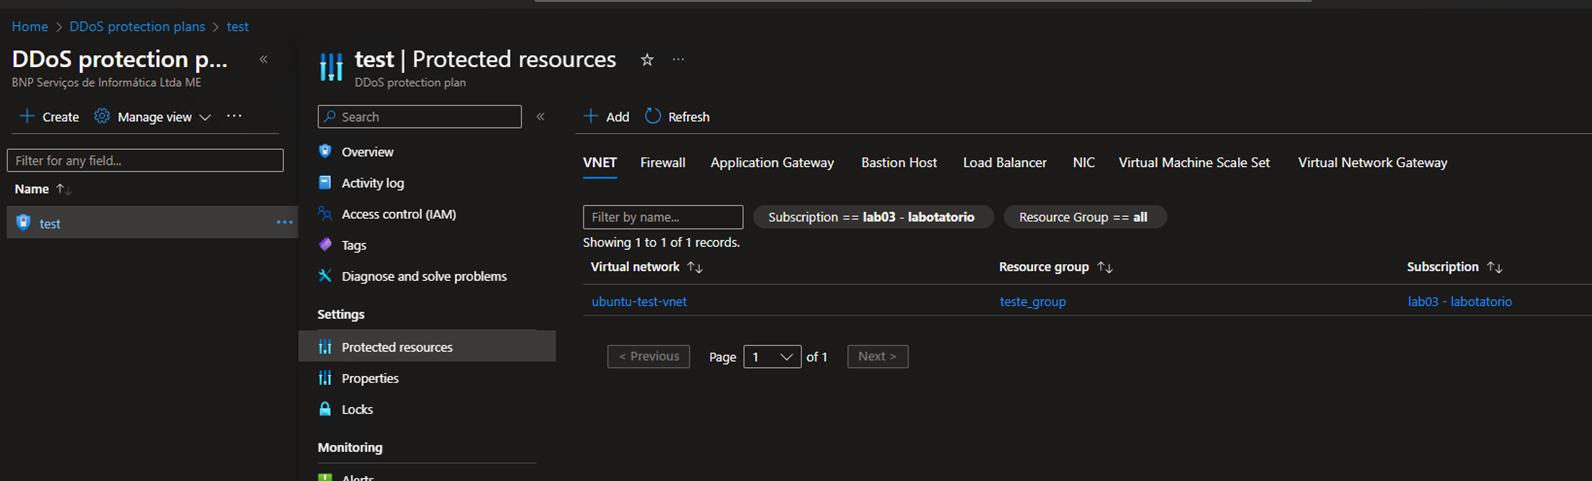Screen dimensions: 1592x481
Task: Favorite this page with the star icon
Action: (647, 60)
